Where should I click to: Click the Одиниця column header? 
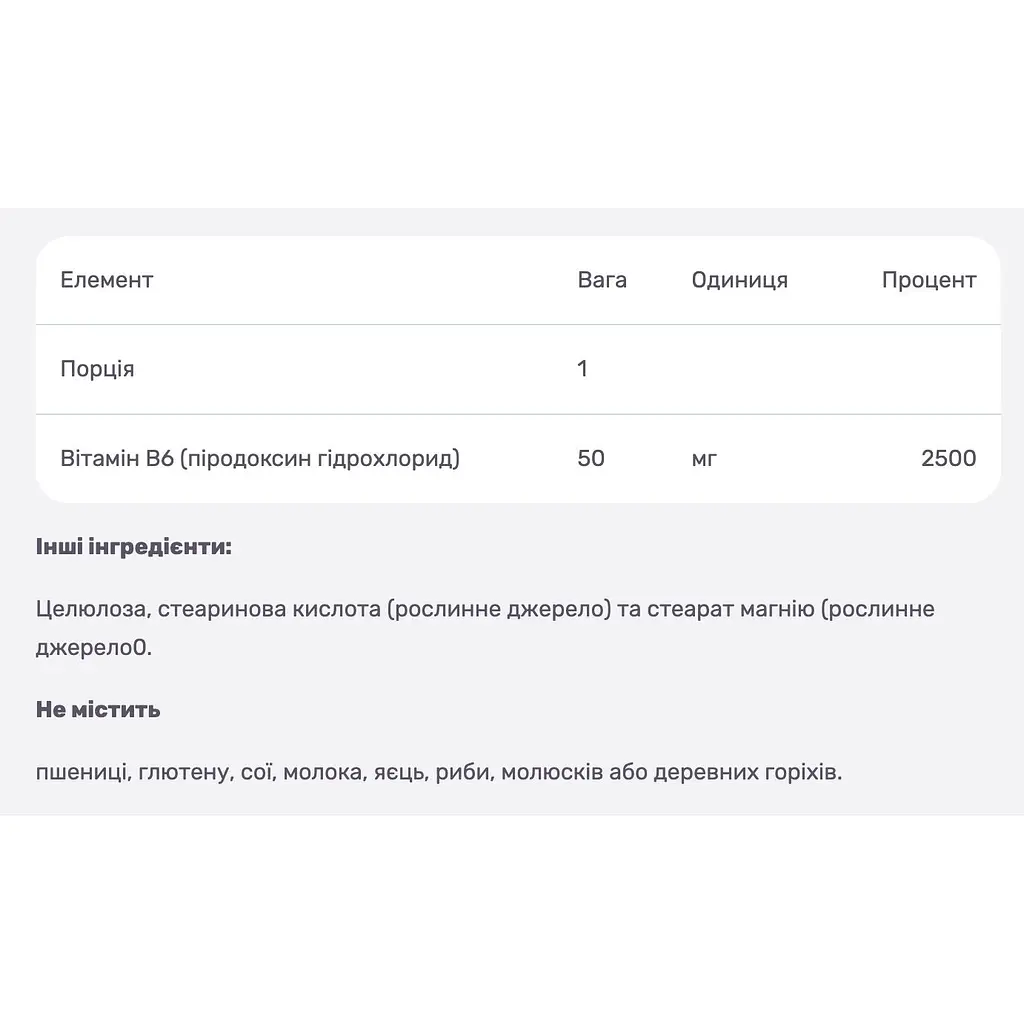pyautogui.click(x=739, y=280)
